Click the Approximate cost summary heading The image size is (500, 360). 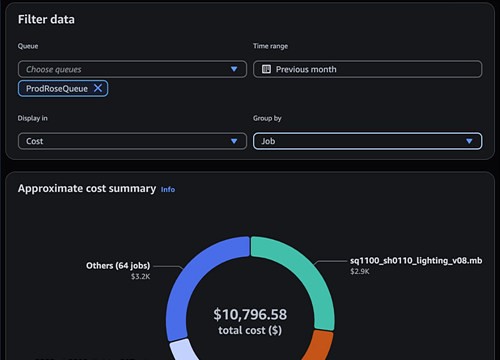coord(87,189)
